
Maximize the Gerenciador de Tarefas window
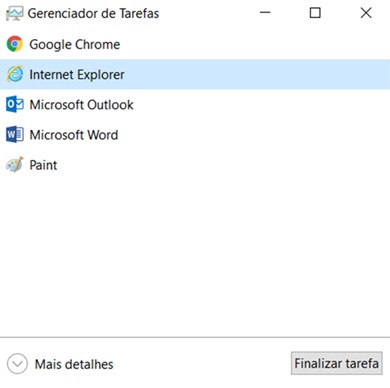pyautogui.click(x=315, y=13)
